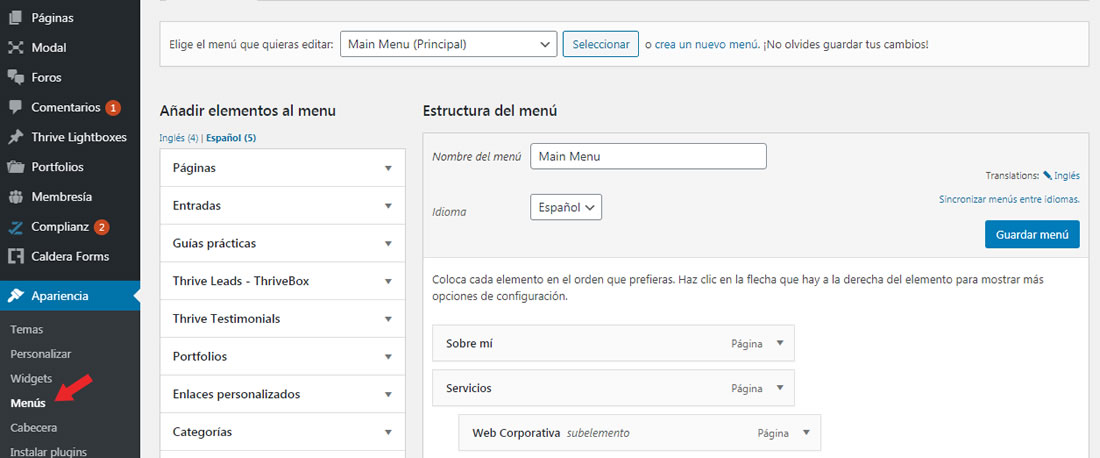
Task: Expand Enlaces personalizados panel arrow
Action: (388, 394)
